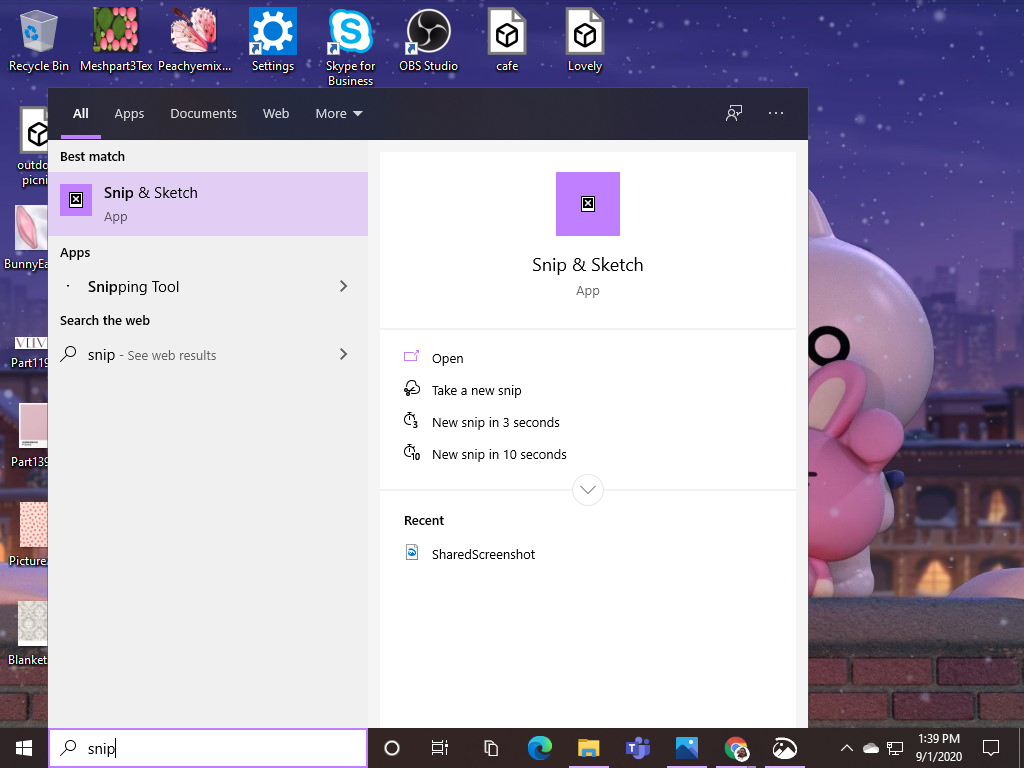
Task: Click Open for Snip & Sketch
Action: 447,359
